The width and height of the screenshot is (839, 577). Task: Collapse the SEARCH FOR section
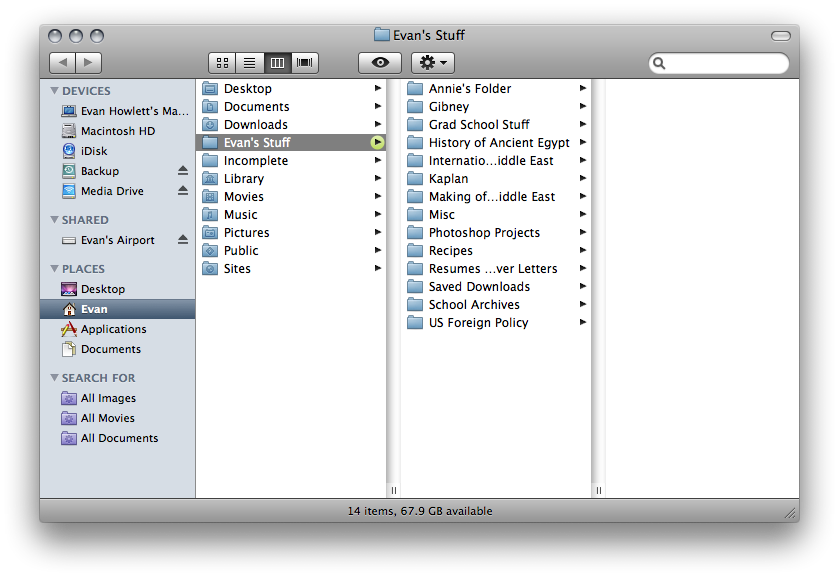pos(54,377)
